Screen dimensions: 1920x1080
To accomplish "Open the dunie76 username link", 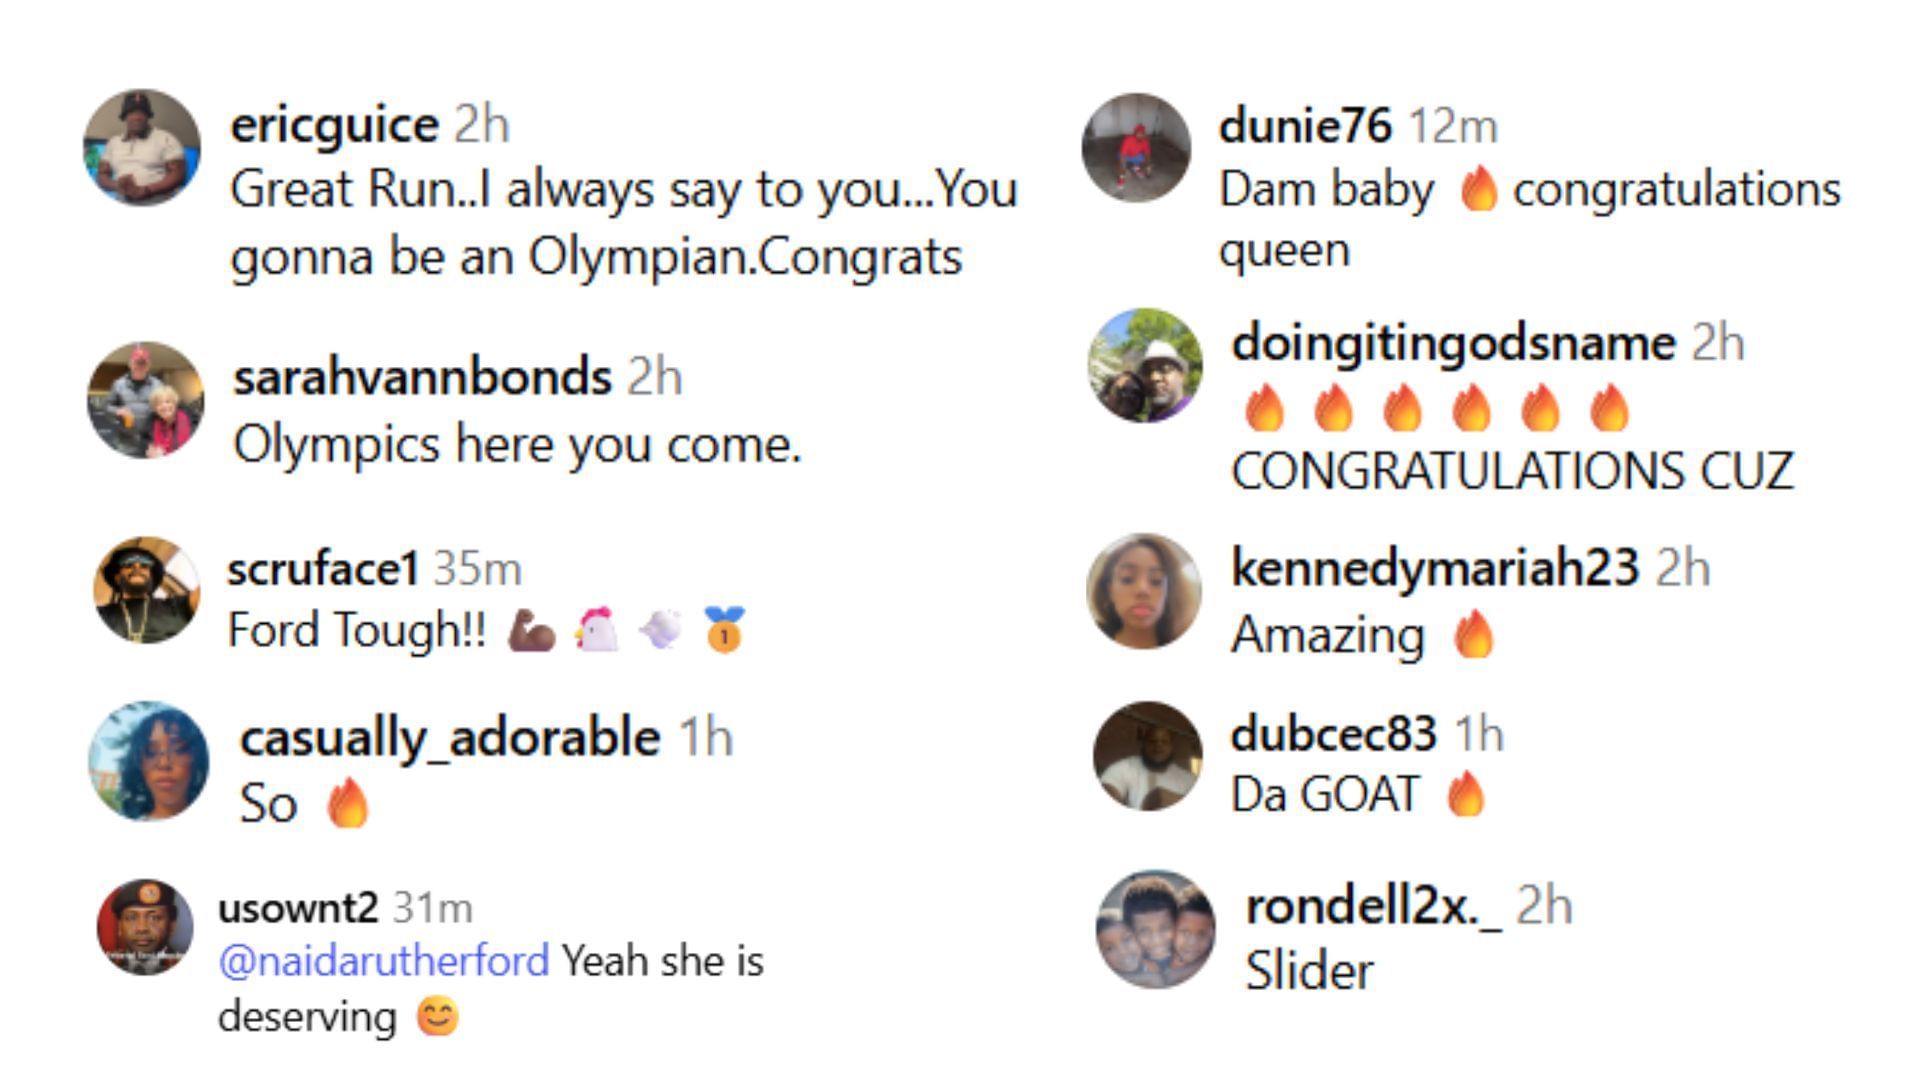I will [x=1305, y=126].
